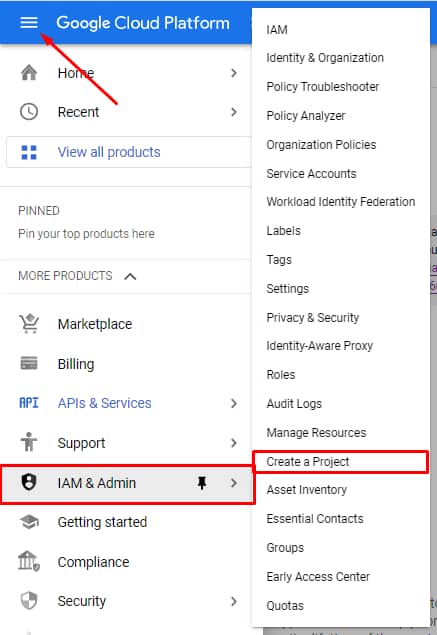Image resolution: width=437 pixels, height=635 pixels.
Task: Open the hamburger navigation menu
Action: tap(29, 23)
